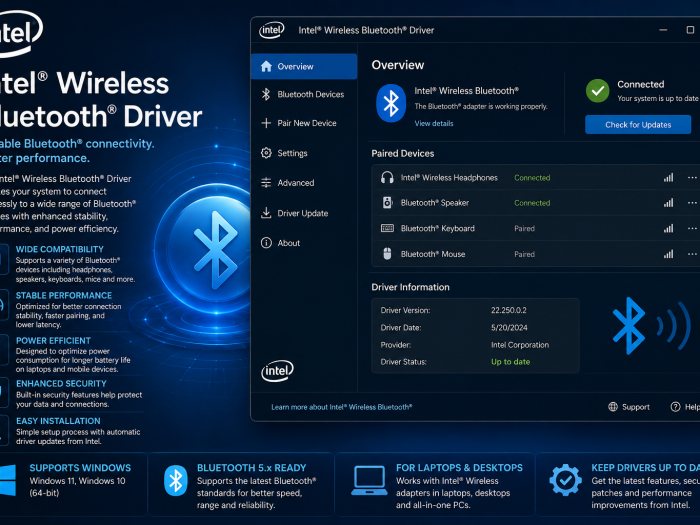This screenshot has width=700, height=525.
Task: Click the STABLE PERFORMANCE heading
Action: [64, 296]
